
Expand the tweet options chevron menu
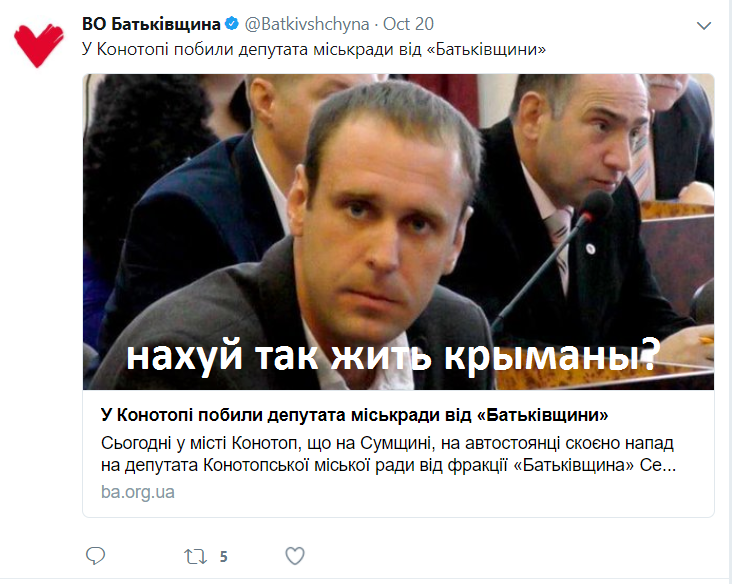coord(704,26)
